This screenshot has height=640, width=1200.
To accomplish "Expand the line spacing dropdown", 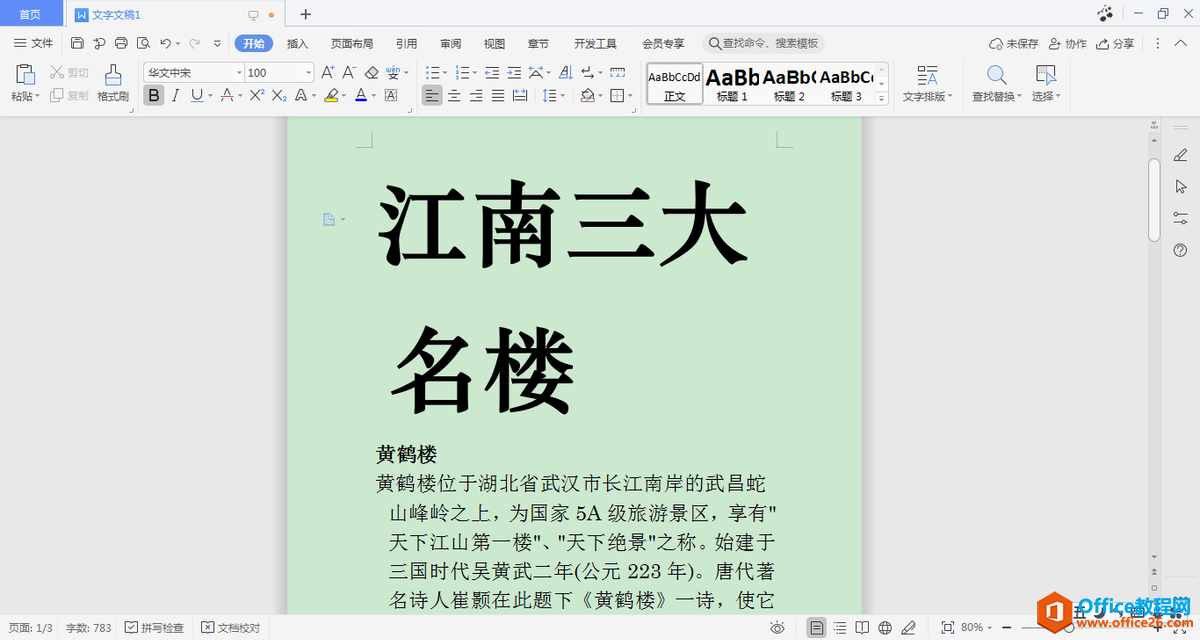I will click(x=563, y=95).
